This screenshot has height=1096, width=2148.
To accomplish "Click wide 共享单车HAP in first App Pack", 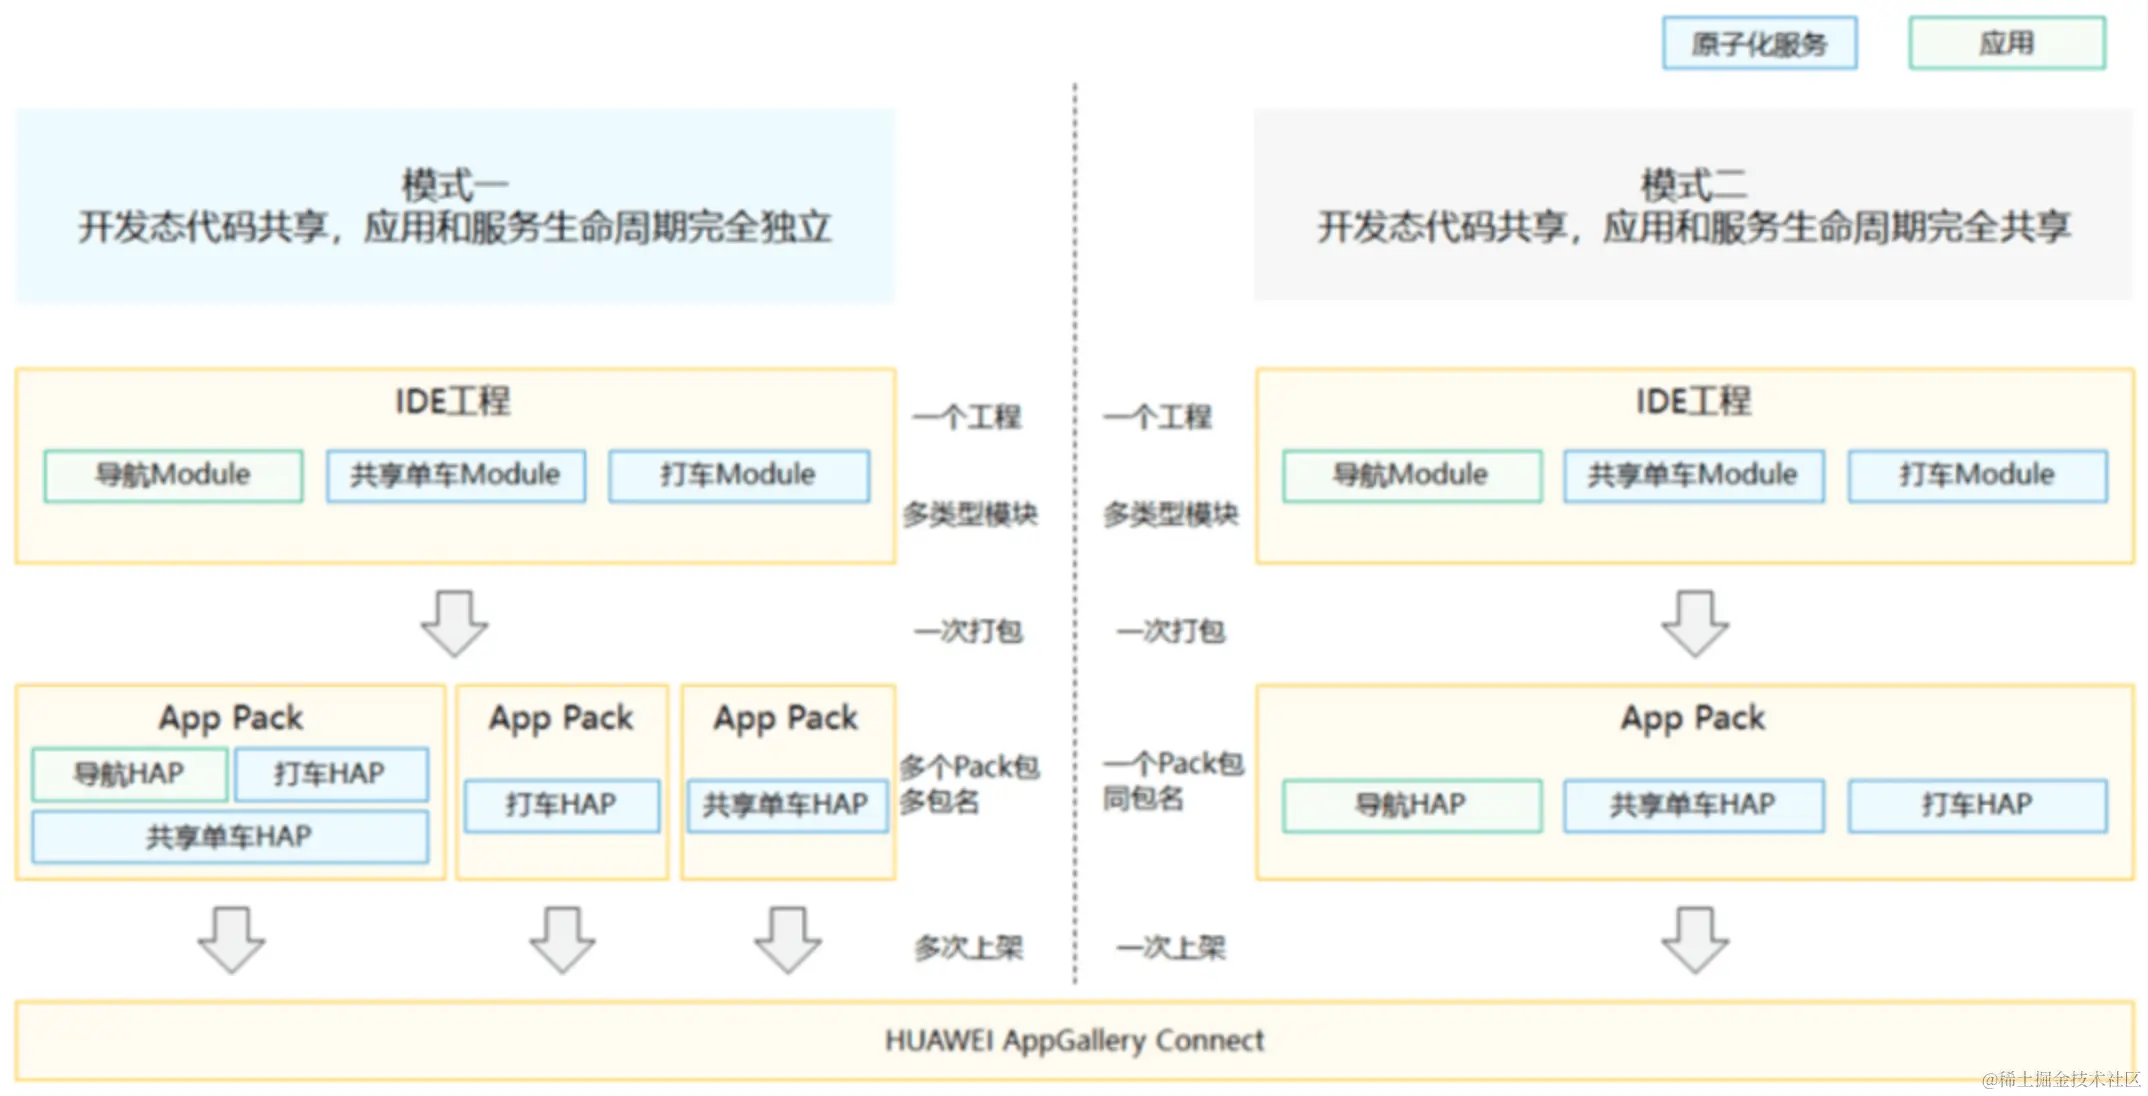I will pyautogui.click(x=230, y=836).
